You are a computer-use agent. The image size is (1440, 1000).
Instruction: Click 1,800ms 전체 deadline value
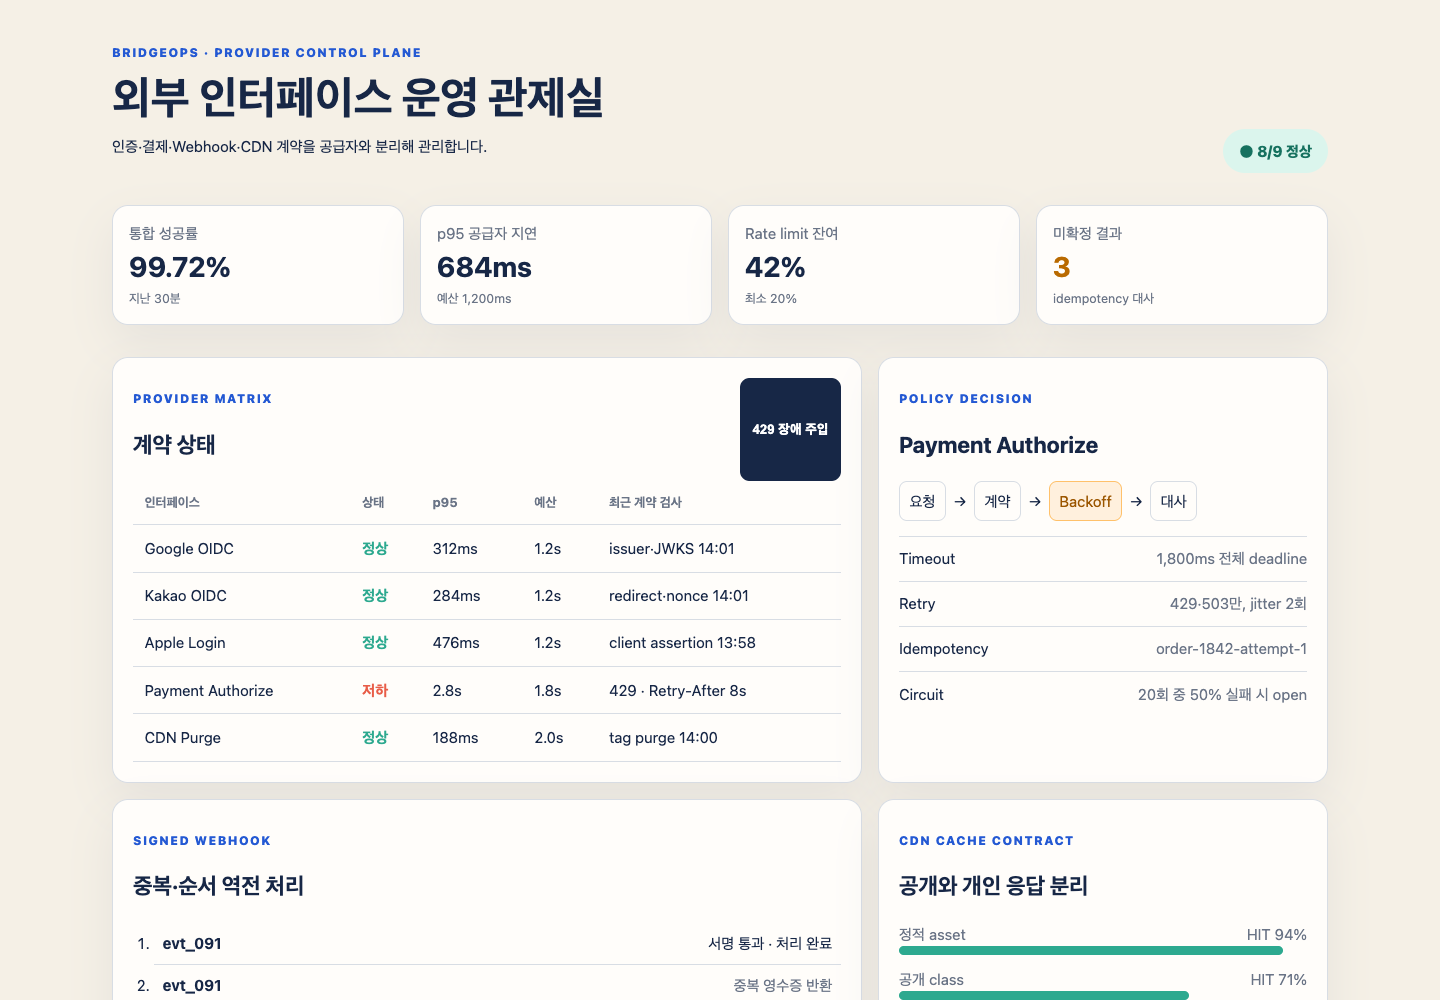[1231, 559]
